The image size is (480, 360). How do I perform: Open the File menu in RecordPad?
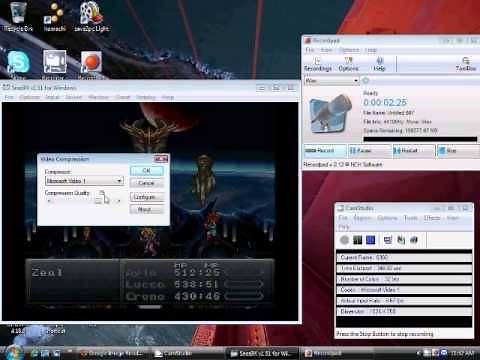[310, 50]
